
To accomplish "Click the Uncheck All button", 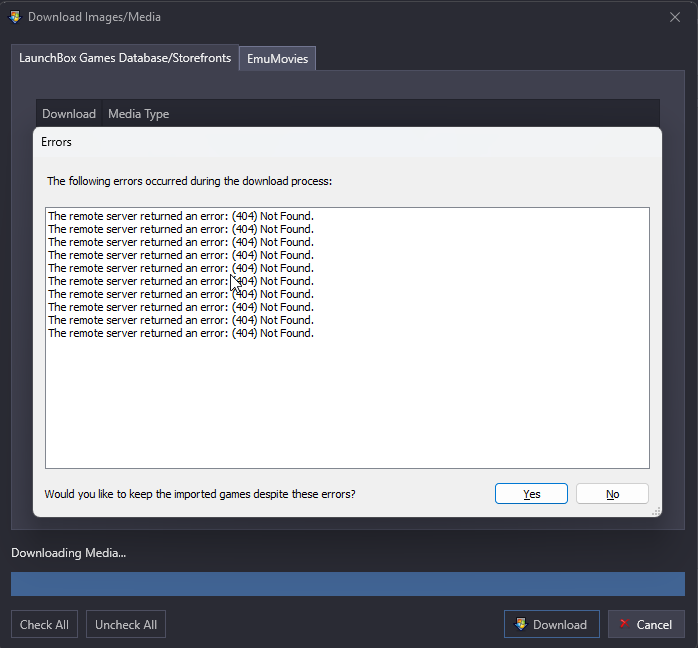I will [126, 624].
